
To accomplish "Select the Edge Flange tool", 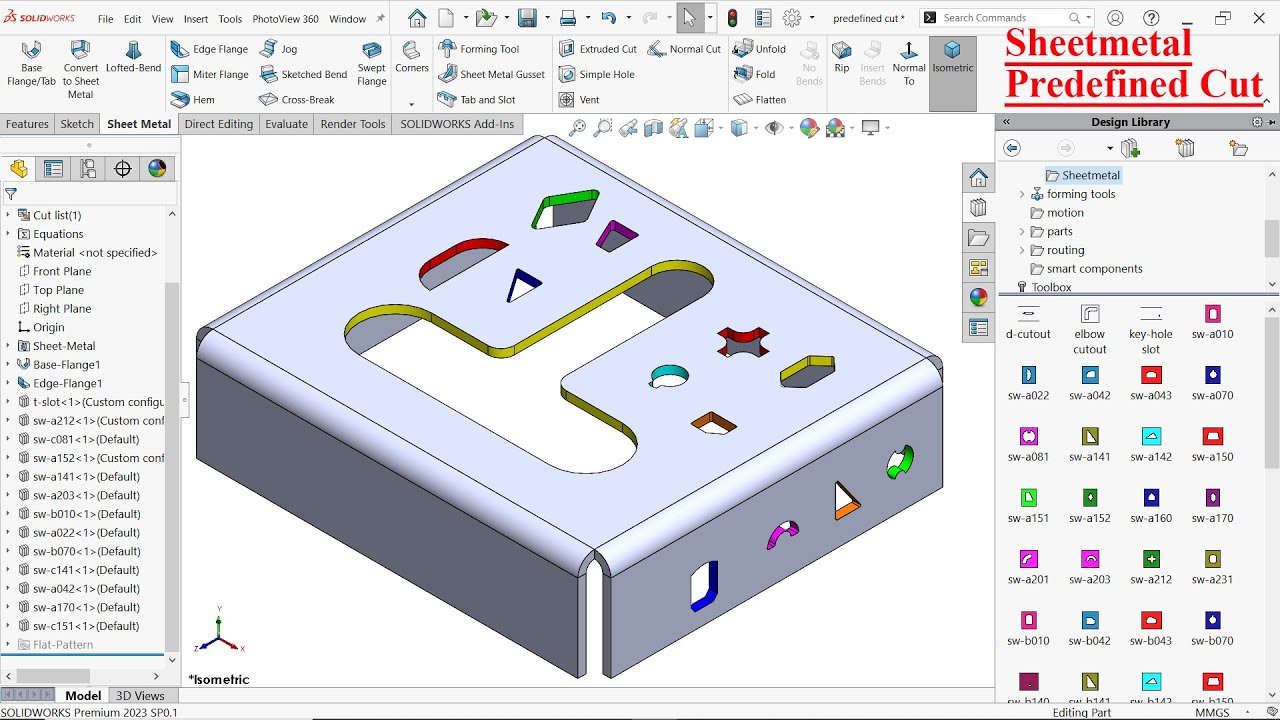I will (x=209, y=49).
